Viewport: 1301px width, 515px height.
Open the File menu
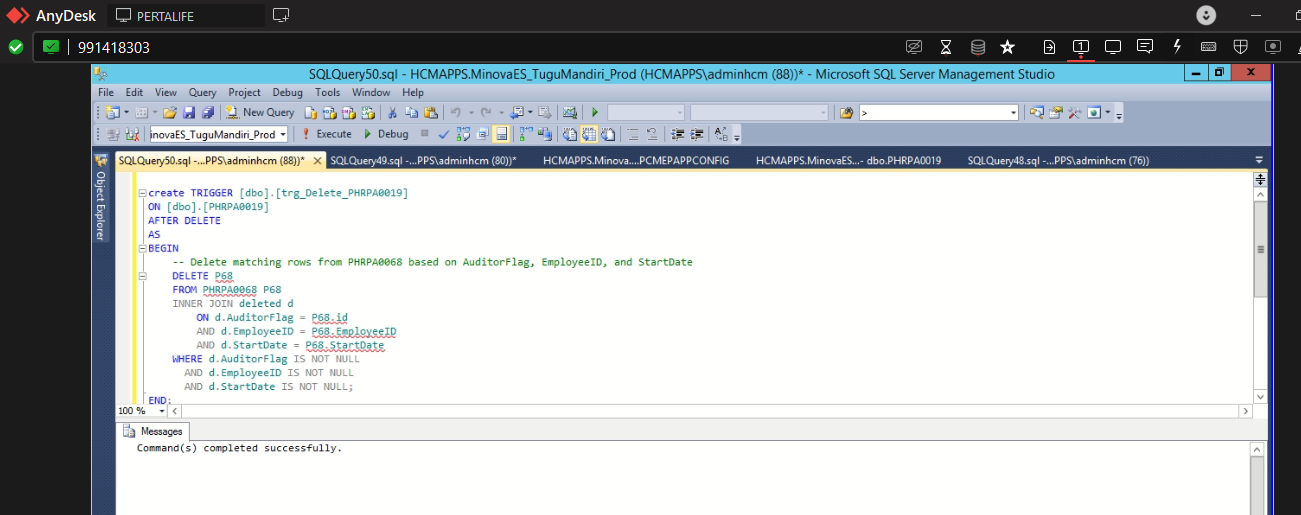click(105, 92)
